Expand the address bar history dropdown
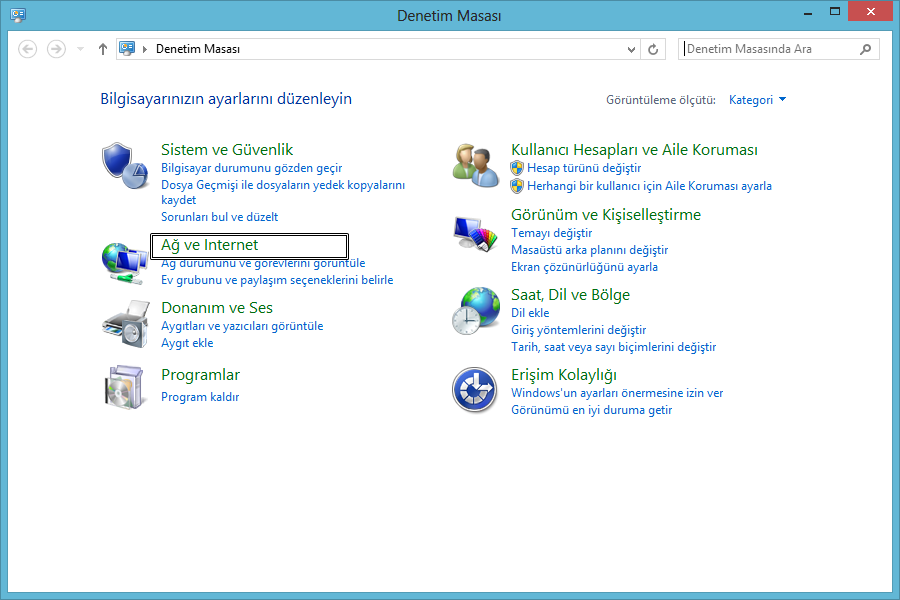 [631, 49]
